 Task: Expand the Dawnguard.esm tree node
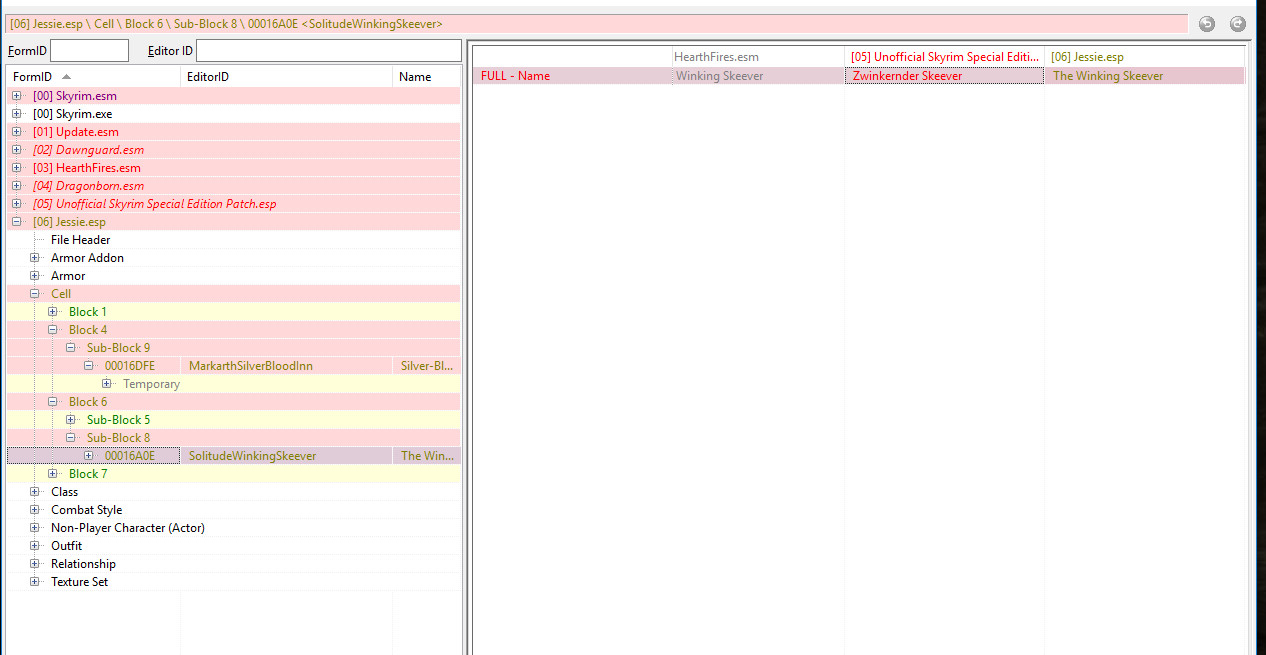tap(16, 150)
